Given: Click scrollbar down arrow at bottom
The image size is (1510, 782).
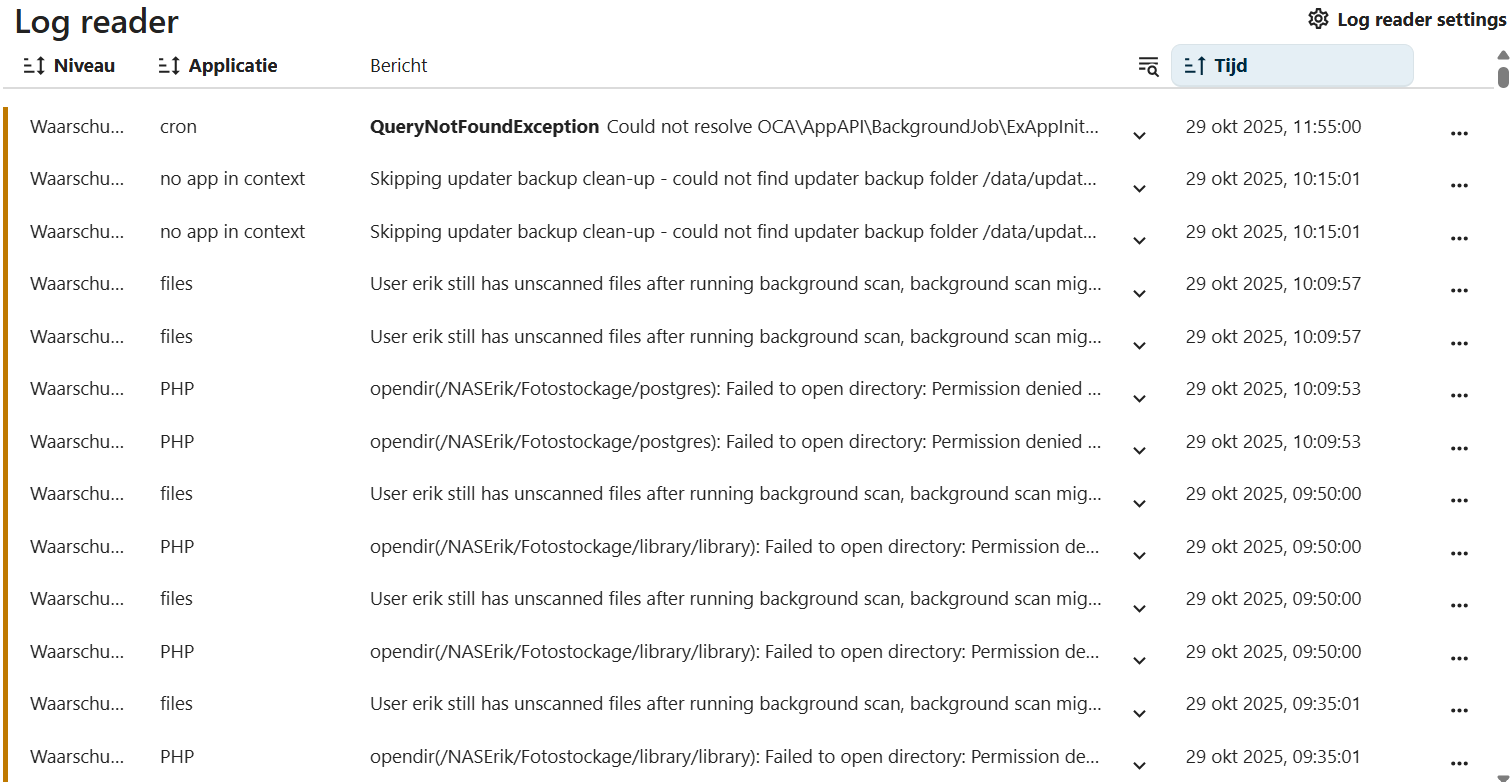Looking at the screenshot, I should click(1502, 776).
